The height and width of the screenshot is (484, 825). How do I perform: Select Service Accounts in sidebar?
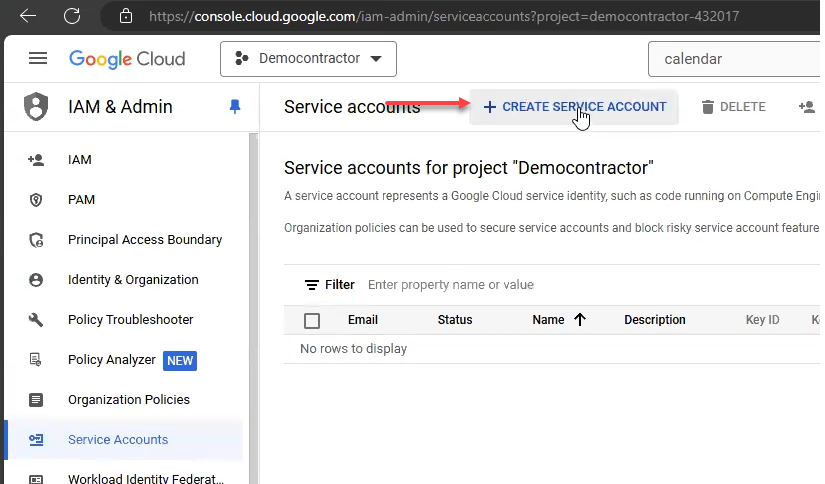point(124,439)
